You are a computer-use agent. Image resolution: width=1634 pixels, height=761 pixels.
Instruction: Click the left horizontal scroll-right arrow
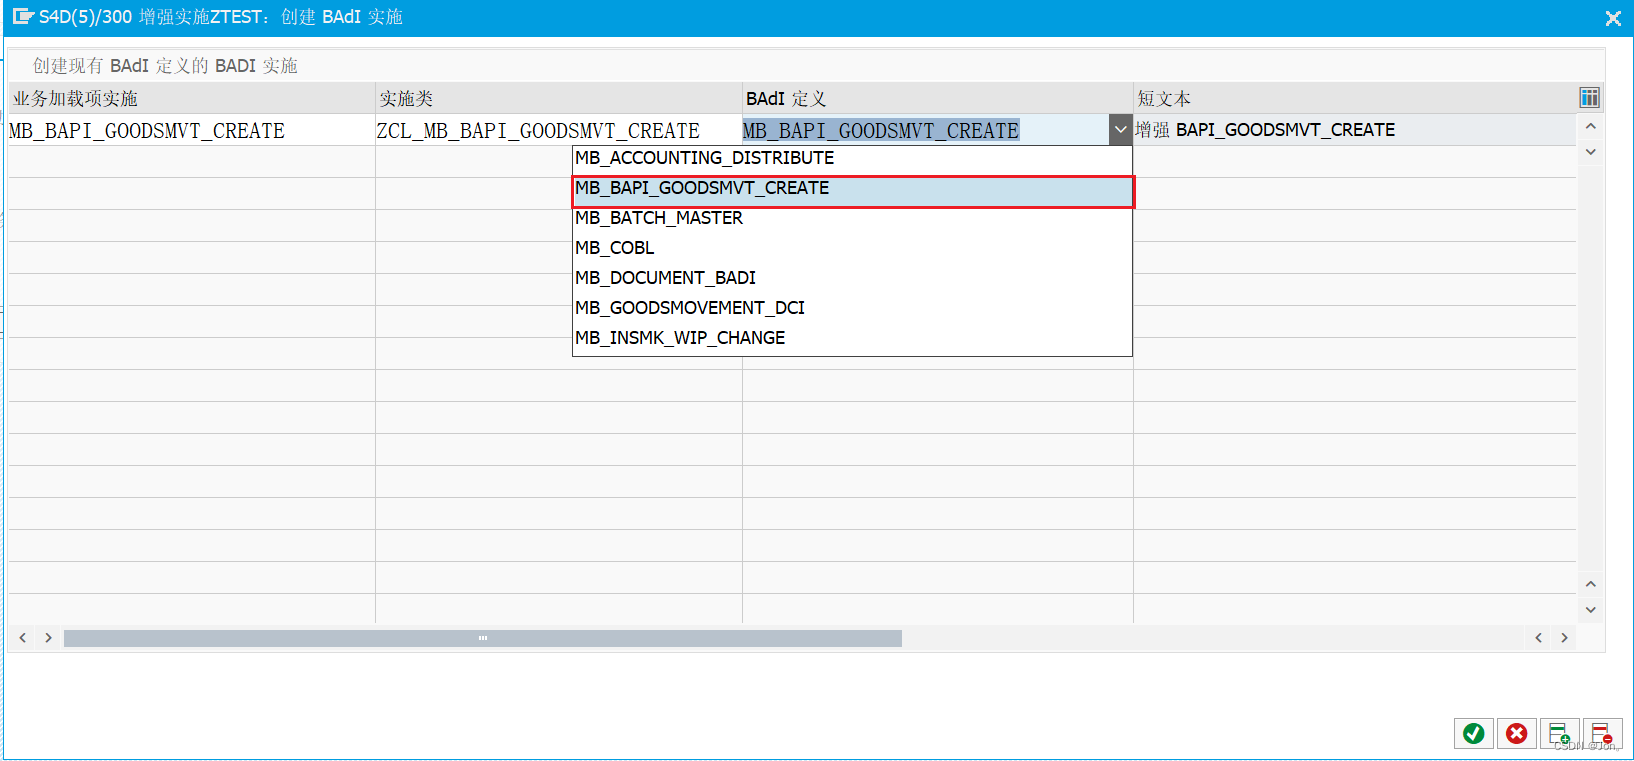pyautogui.click(x=48, y=638)
